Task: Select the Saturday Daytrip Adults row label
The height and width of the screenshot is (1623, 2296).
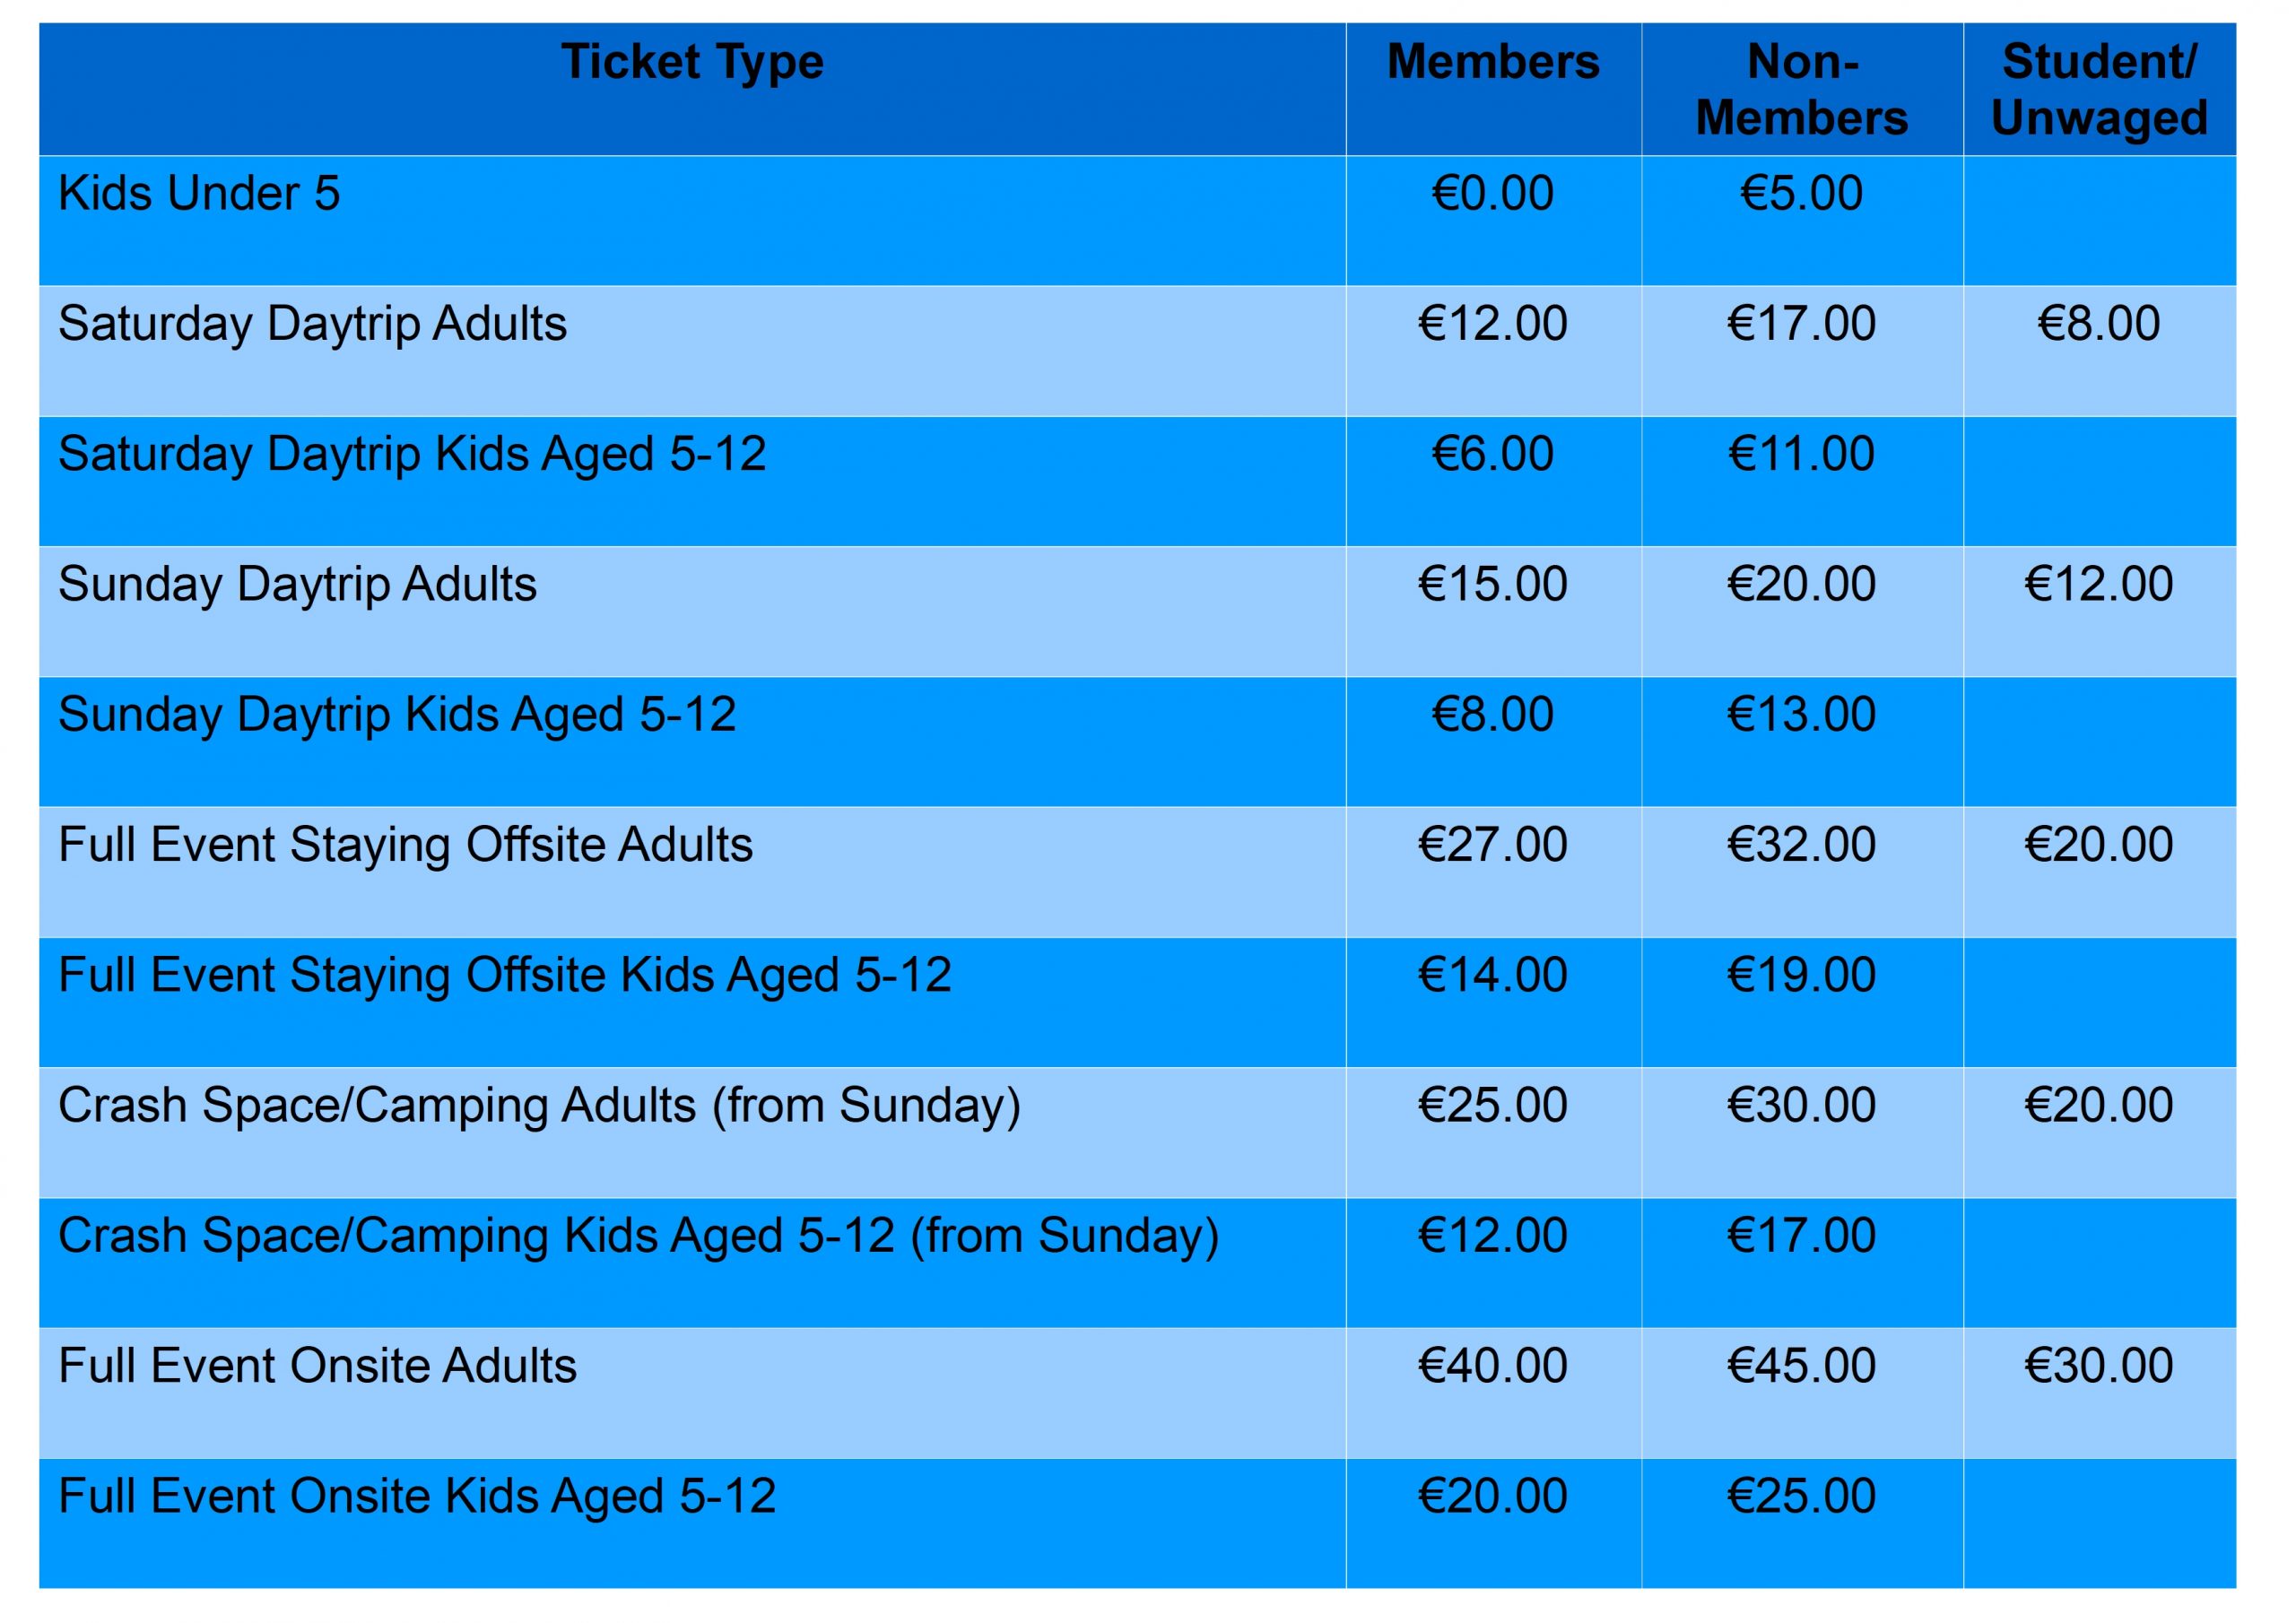Action: click(x=312, y=325)
